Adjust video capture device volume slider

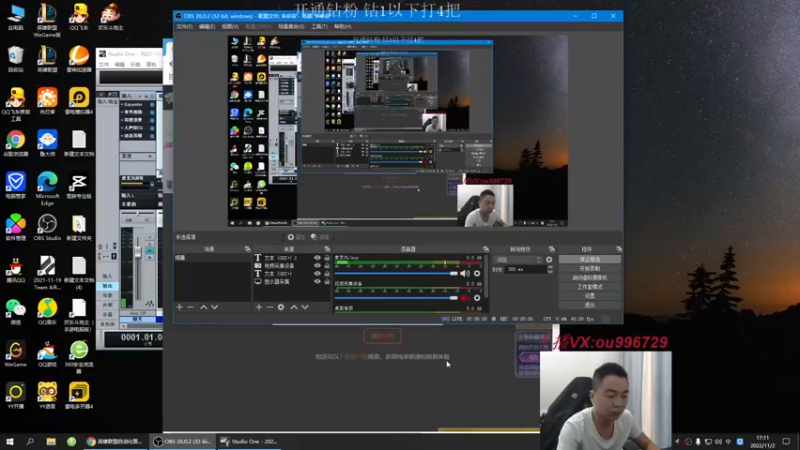pos(454,298)
